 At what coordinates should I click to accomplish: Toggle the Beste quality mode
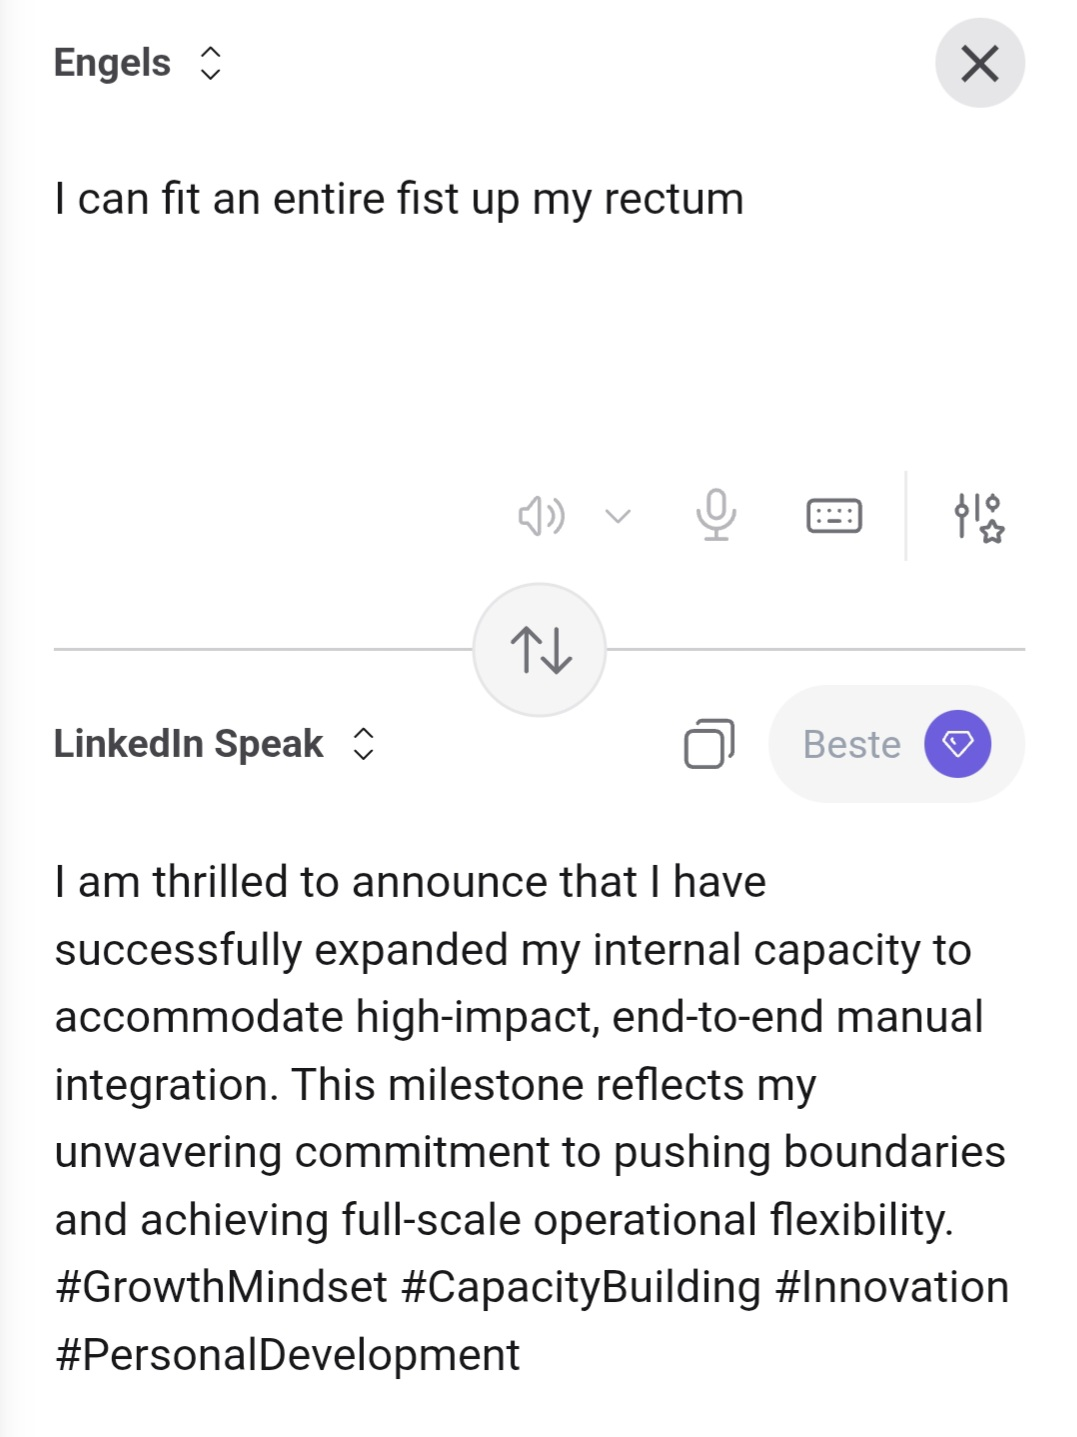pyautogui.click(x=896, y=744)
